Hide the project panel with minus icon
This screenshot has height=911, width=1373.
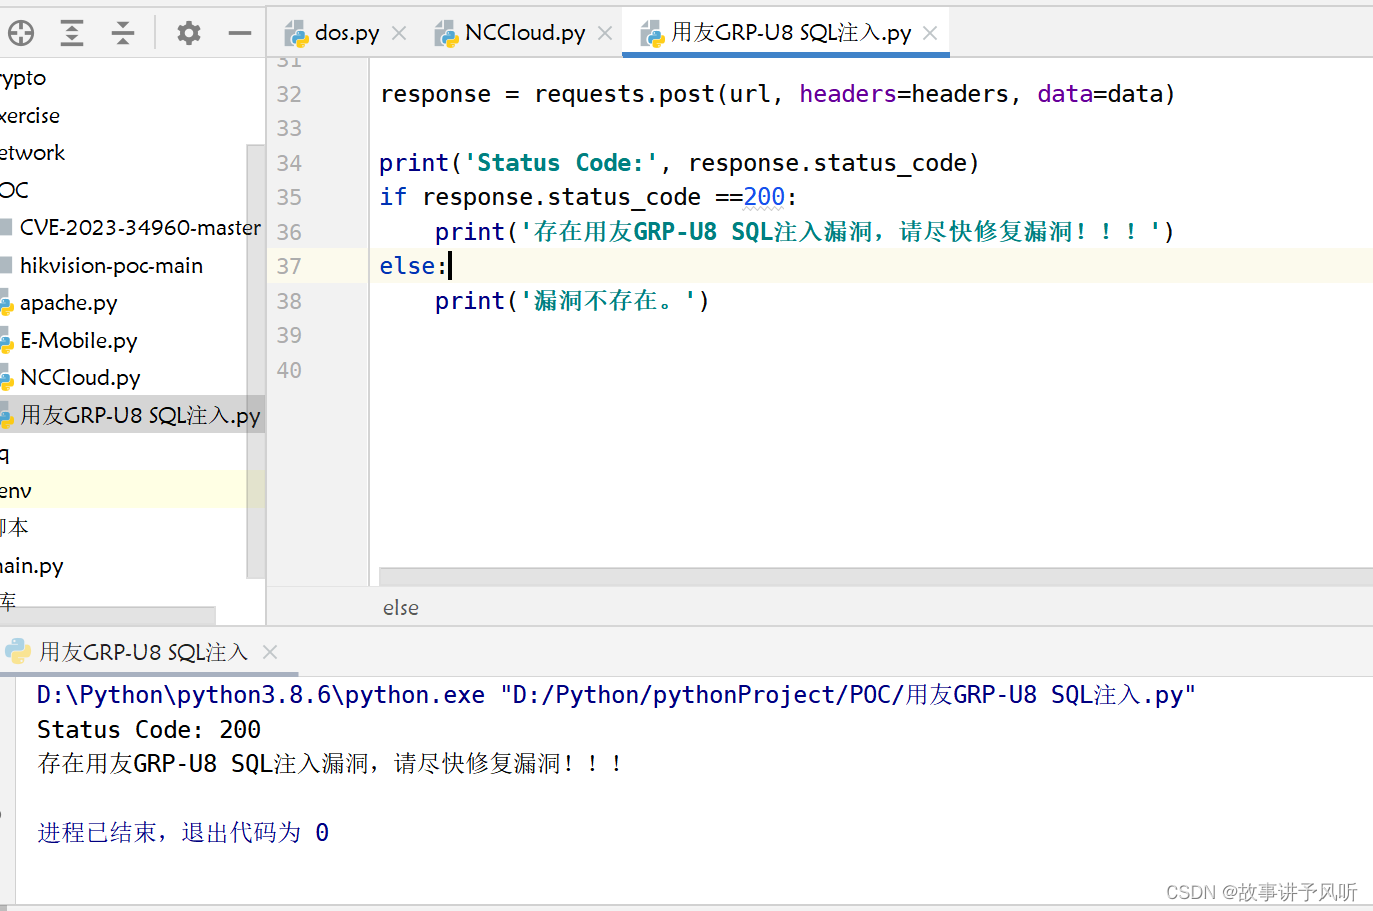coord(240,33)
